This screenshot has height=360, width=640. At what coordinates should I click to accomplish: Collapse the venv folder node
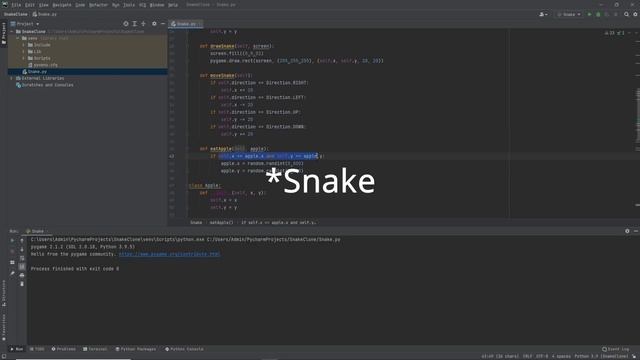(x=18, y=38)
